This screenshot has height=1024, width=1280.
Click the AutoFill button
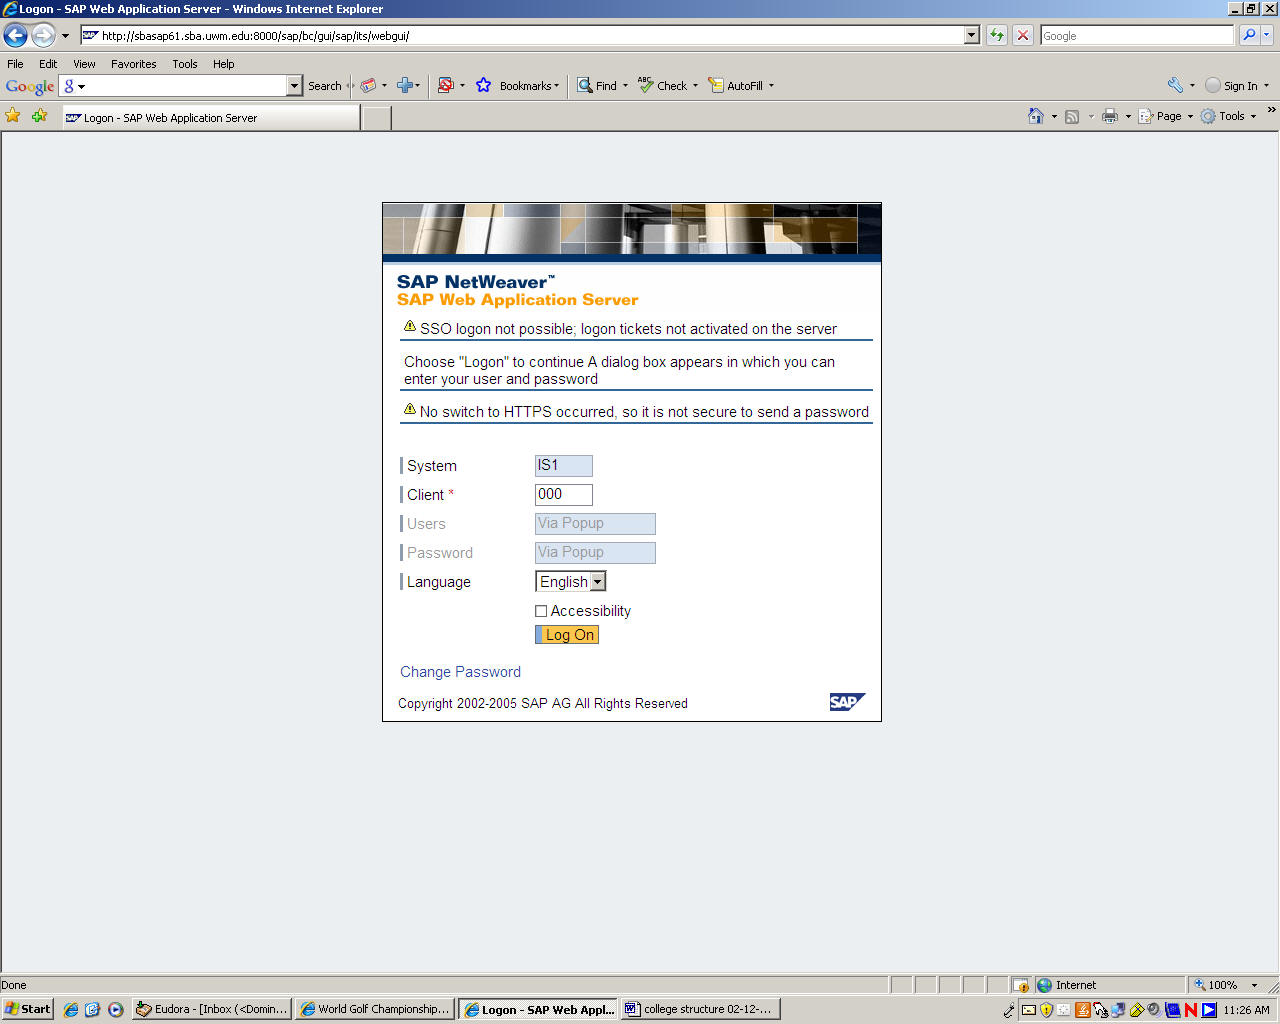click(x=741, y=86)
